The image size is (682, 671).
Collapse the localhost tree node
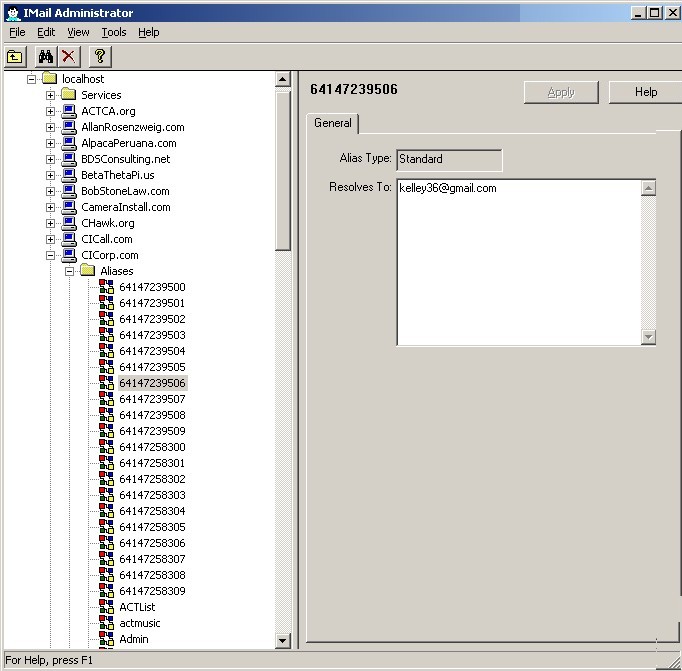click(x=31, y=79)
